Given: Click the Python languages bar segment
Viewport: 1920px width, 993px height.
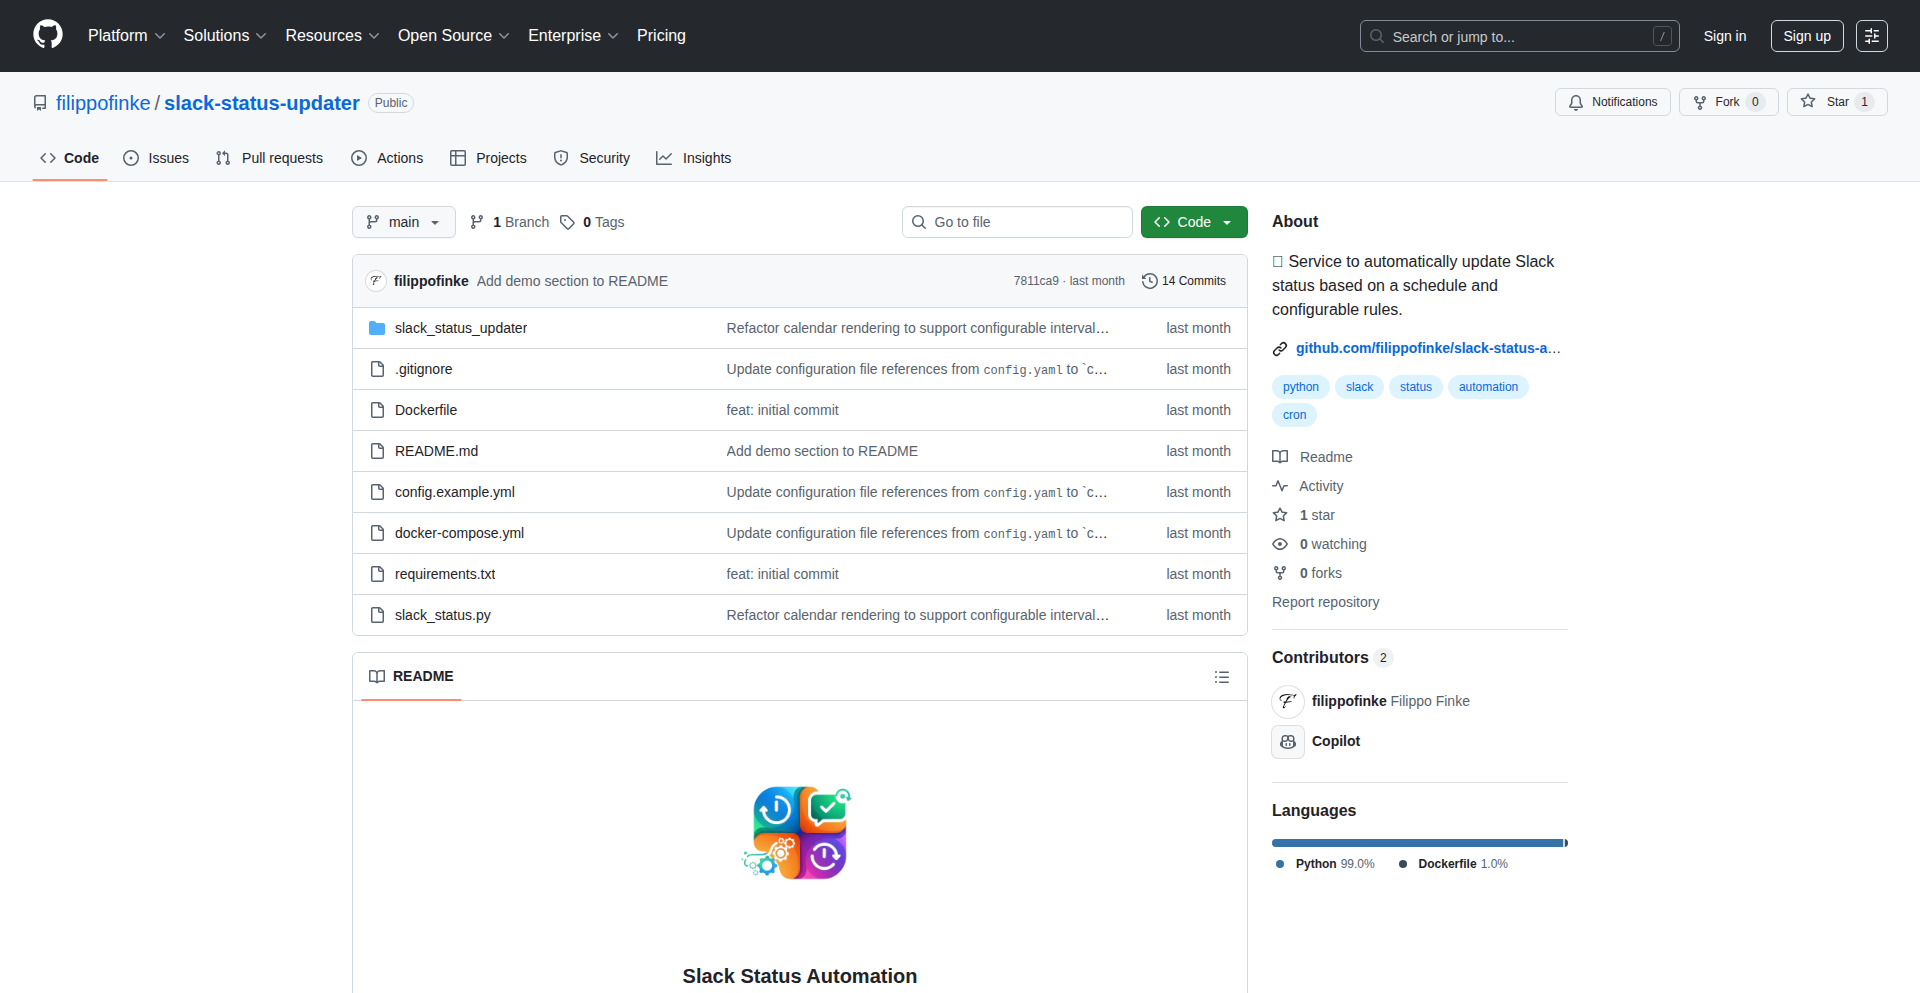Looking at the screenshot, I should 1416,843.
